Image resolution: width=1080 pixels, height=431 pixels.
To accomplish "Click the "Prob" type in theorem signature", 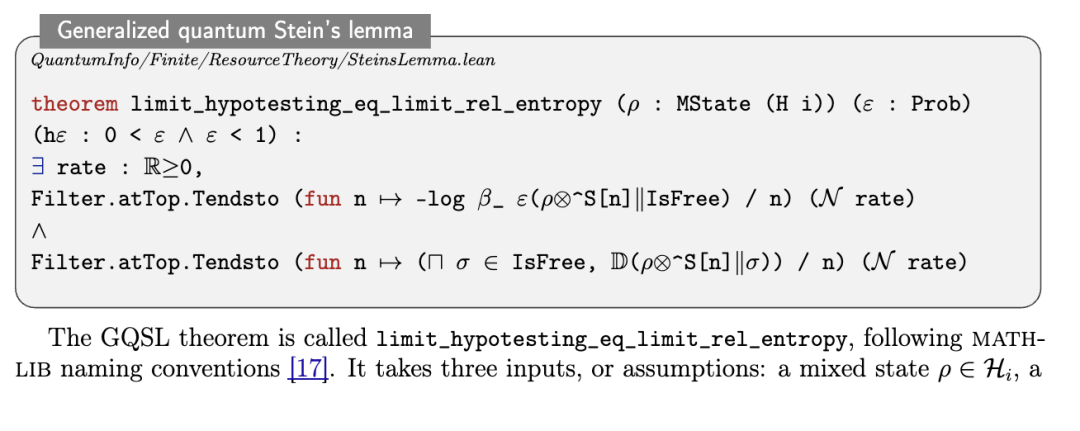I will point(939,104).
